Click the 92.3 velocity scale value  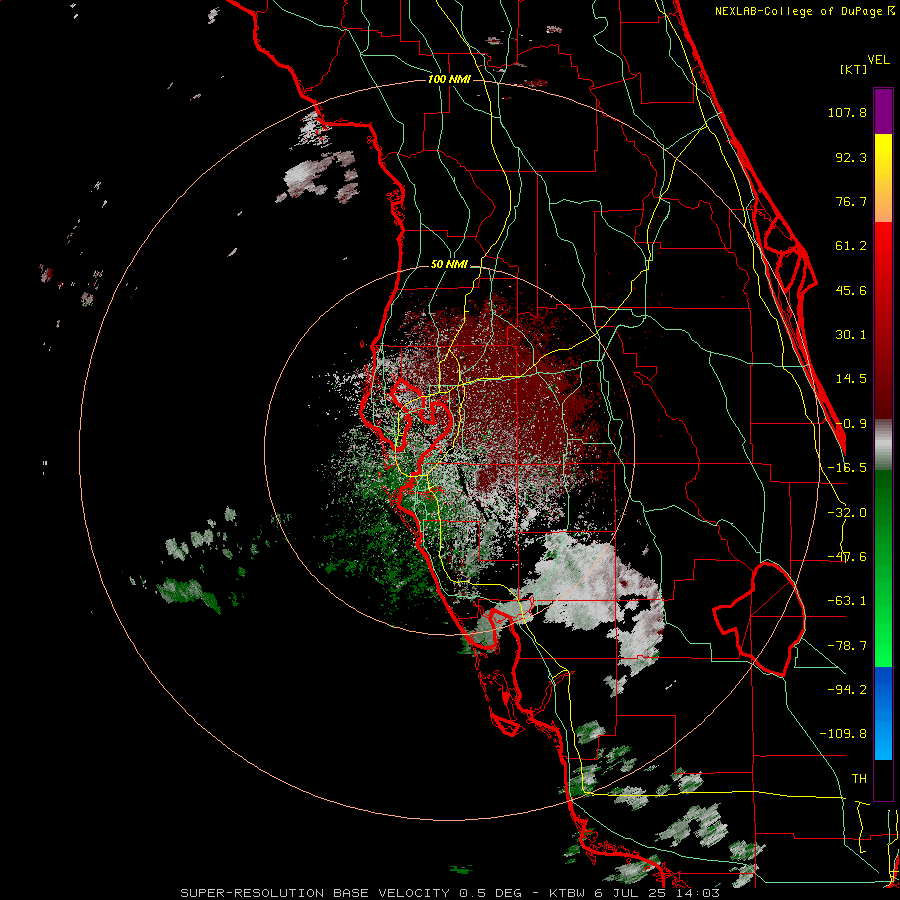click(851, 157)
